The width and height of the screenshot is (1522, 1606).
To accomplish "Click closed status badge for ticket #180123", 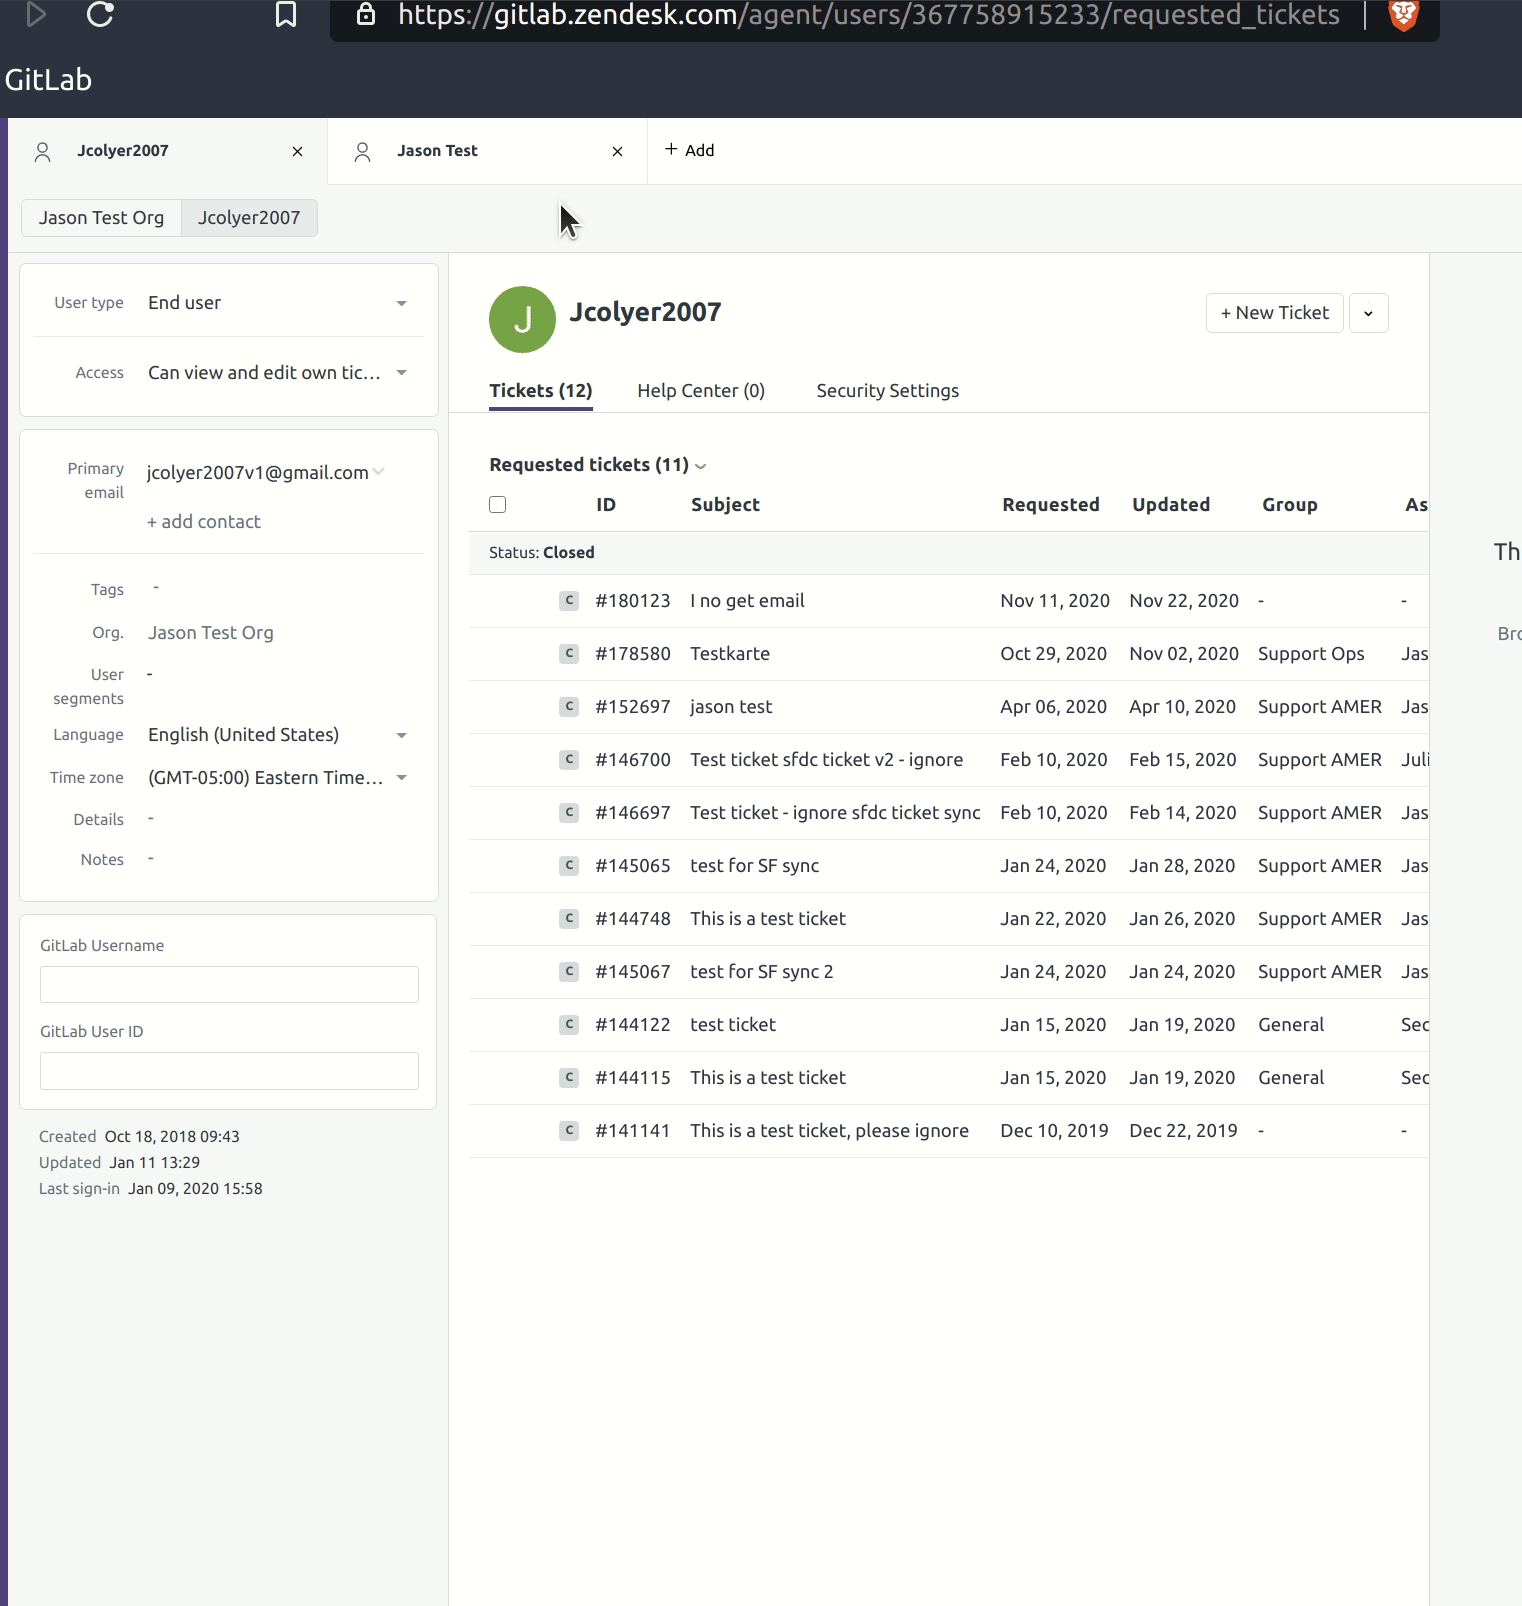I will (569, 601).
